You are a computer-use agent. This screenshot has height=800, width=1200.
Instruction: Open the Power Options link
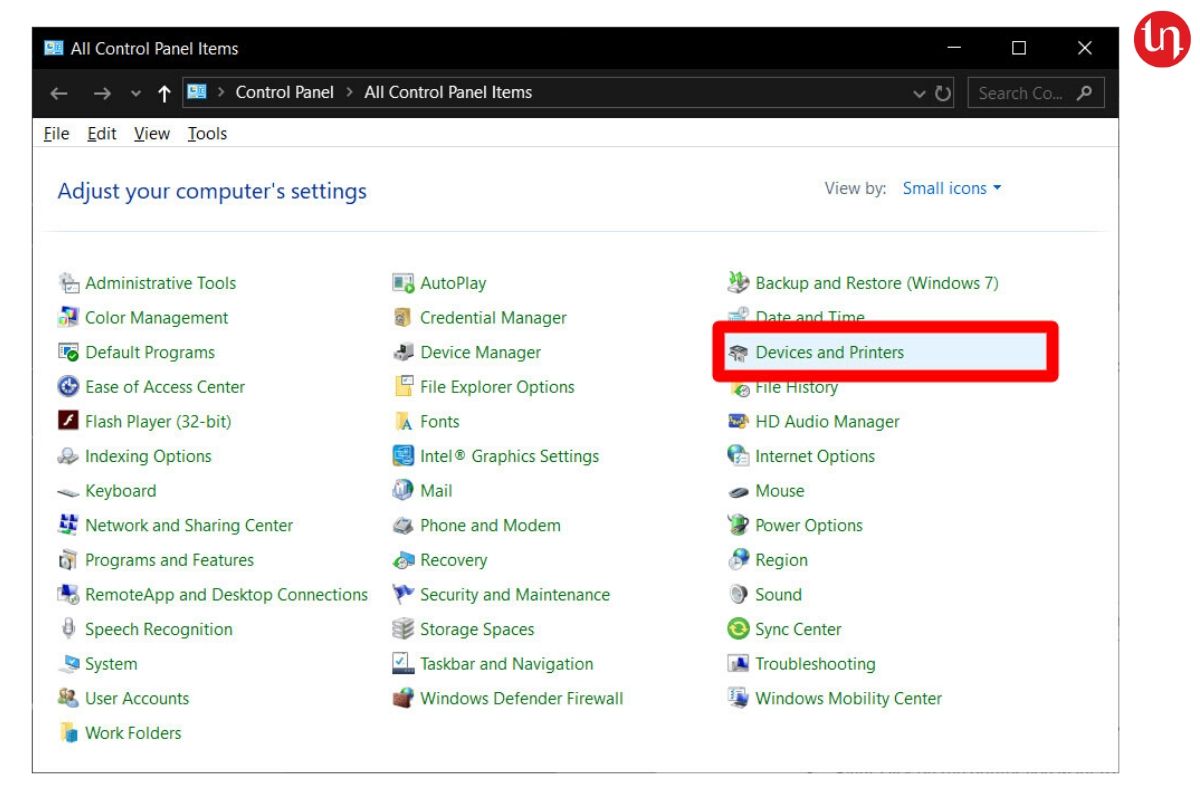[x=809, y=525]
